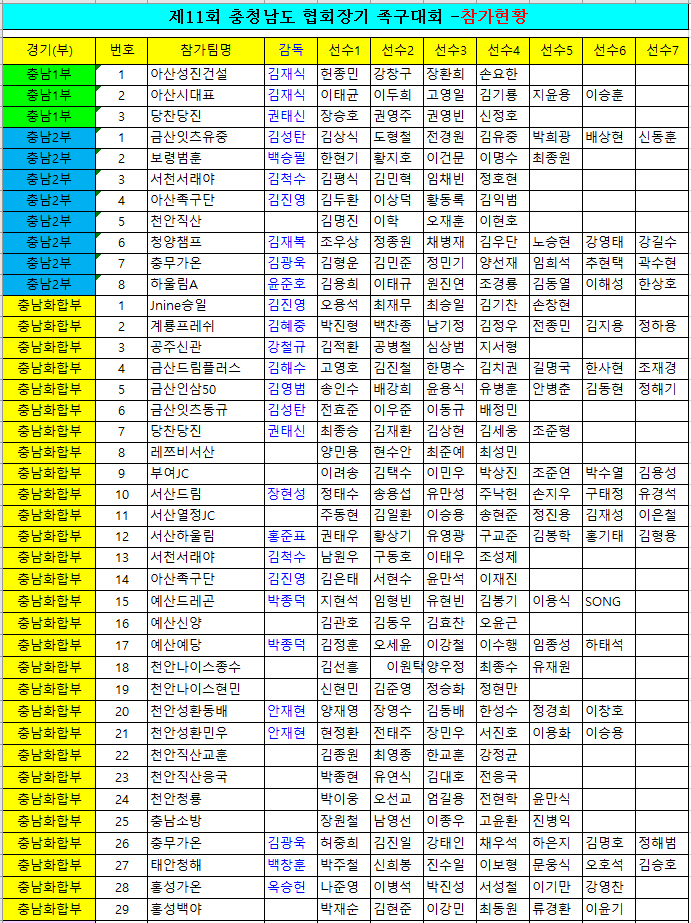The image size is (691, 923).
Task: Select the SONG player cell
Action: click(609, 602)
